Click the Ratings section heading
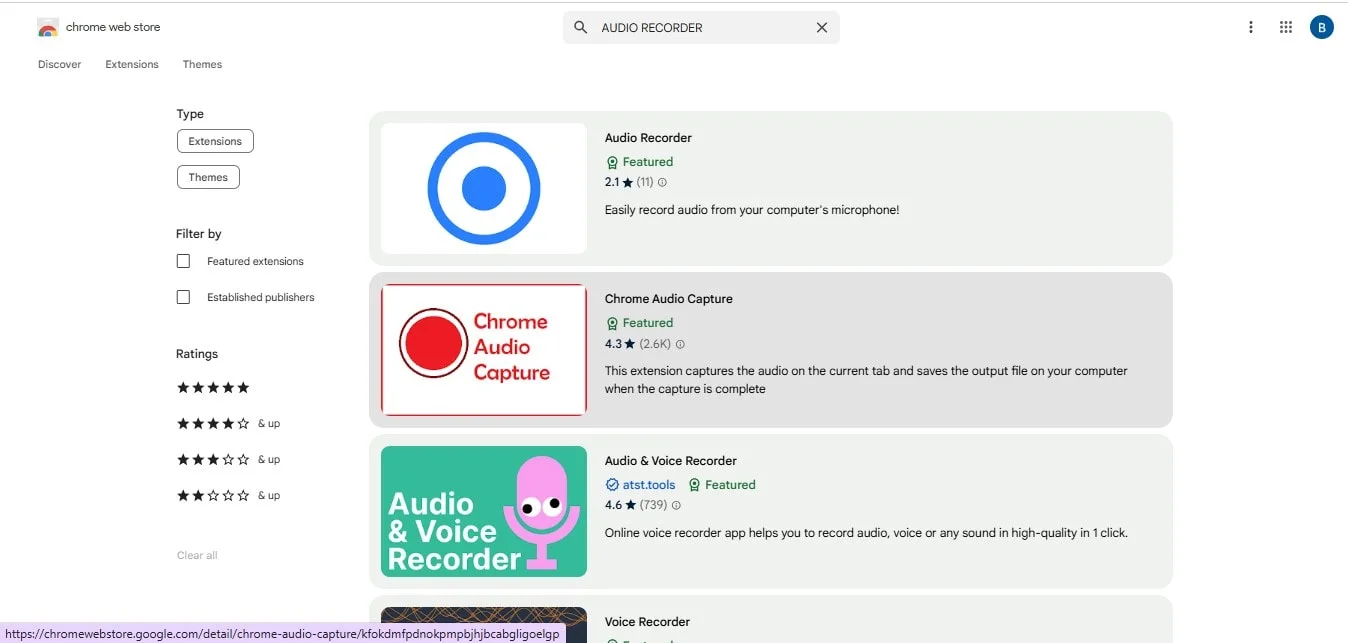The image size is (1348, 643). point(197,354)
